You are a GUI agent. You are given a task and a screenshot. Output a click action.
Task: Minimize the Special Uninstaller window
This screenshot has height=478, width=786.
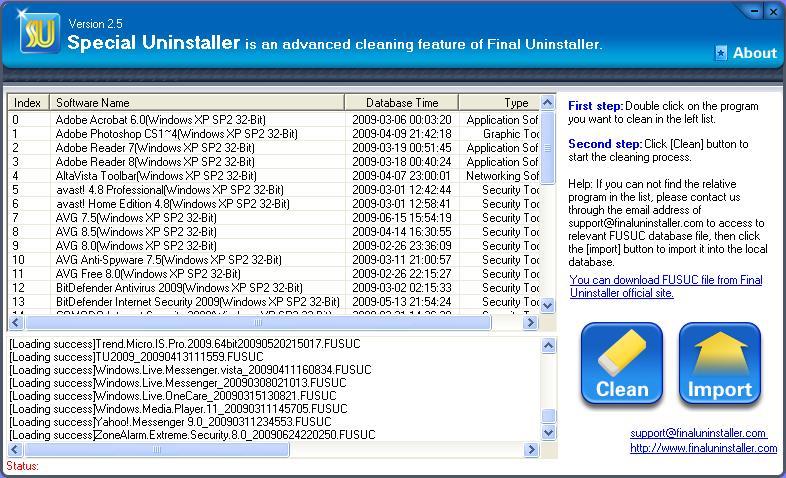[754, 12]
